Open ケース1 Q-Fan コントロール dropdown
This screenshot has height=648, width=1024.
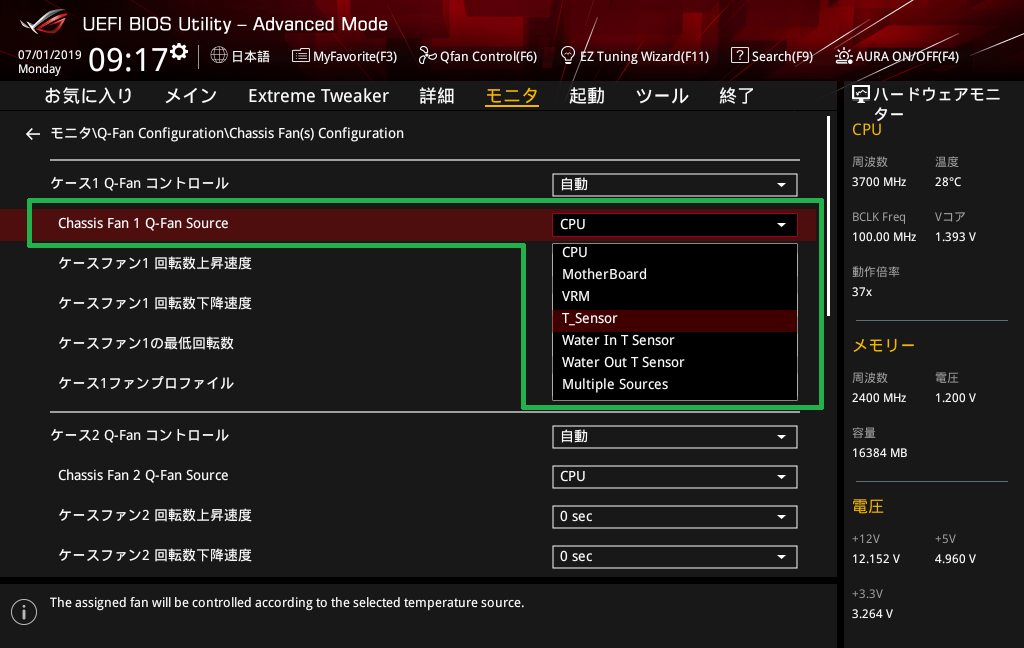[x=675, y=185]
